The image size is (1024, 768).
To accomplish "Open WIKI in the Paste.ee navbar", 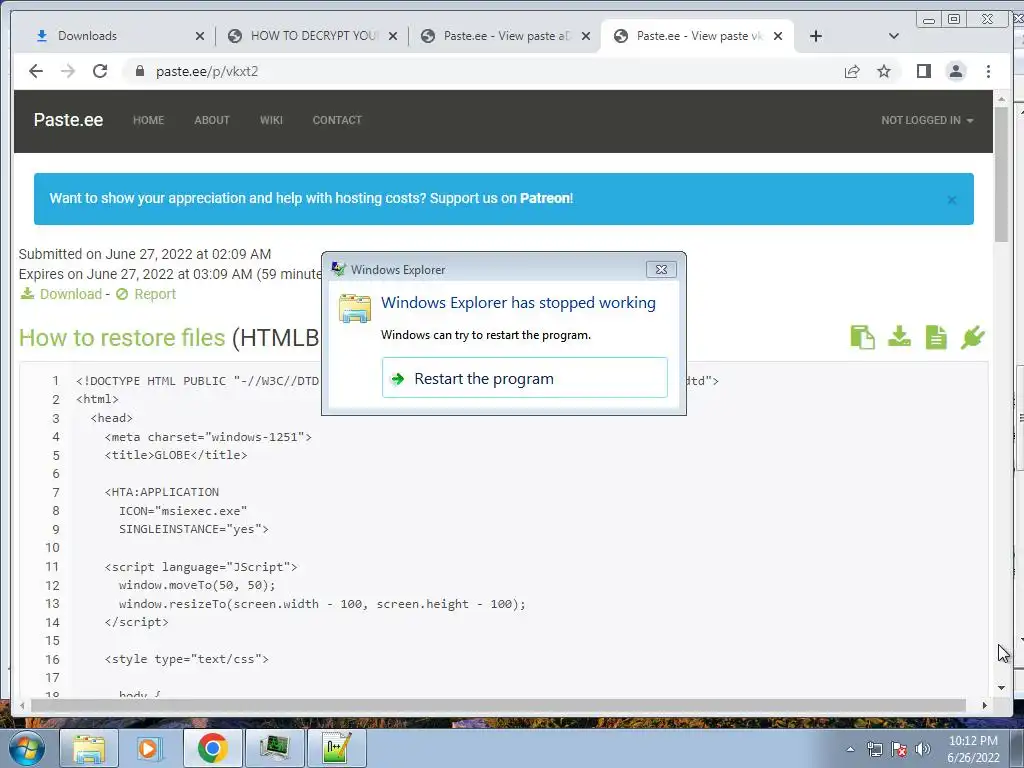I will pyautogui.click(x=271, y=120).
